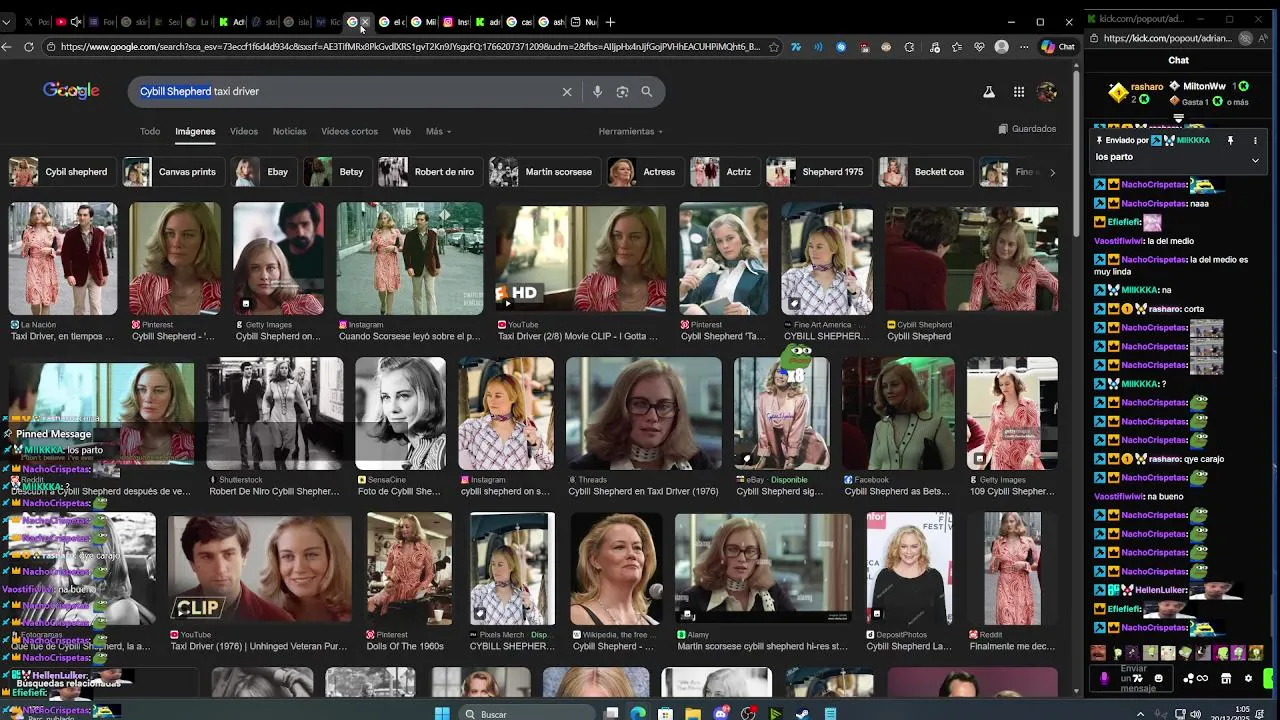The width and height of the screenshot is (1280, 720).
Task: Filter by 'Beckett coa' chip
Action: [x=924, y=172]
